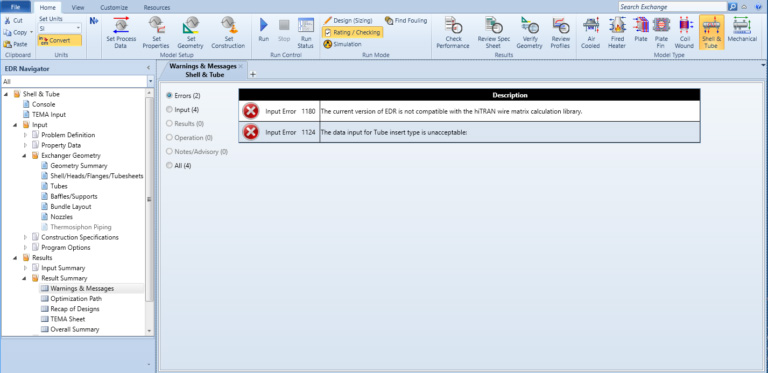Image resolution: width=768 pixels, height=373 pixels.
Task: Click the Search Exchange input field
Action: (672, 7)
